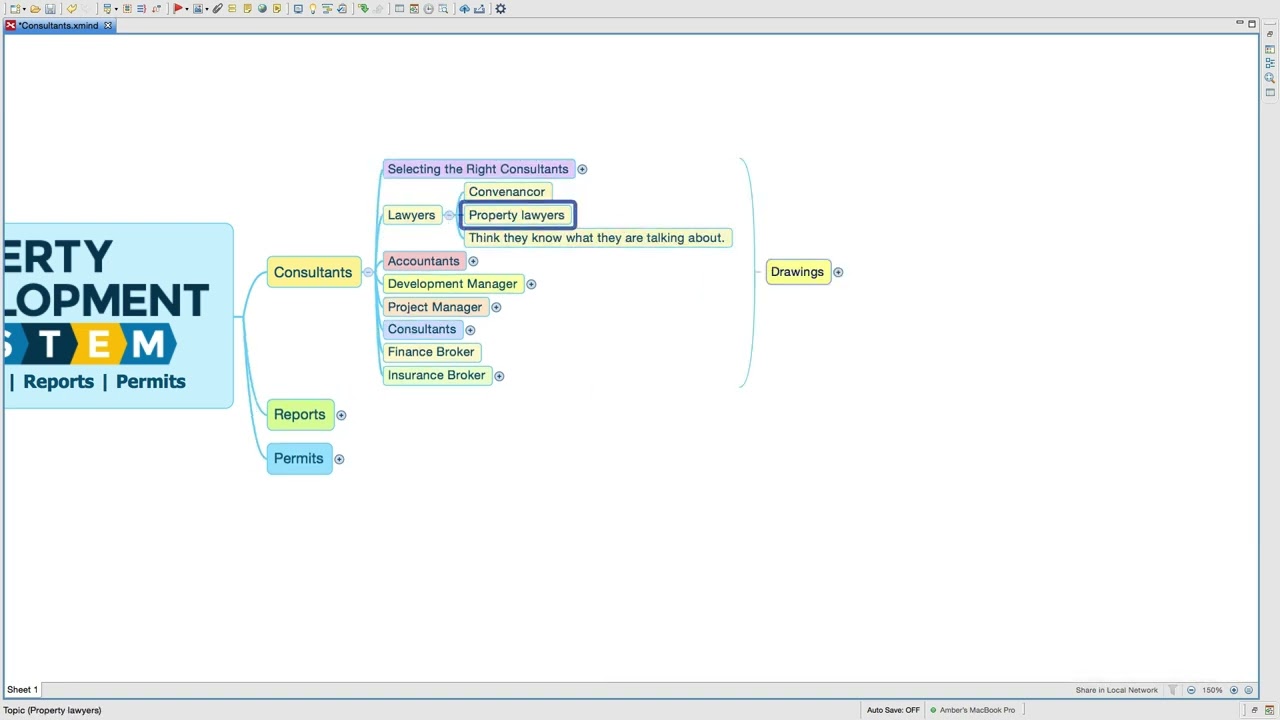Click the Insert subtopic toolbar icon
Screen dimensions: 1280x720
108,9
